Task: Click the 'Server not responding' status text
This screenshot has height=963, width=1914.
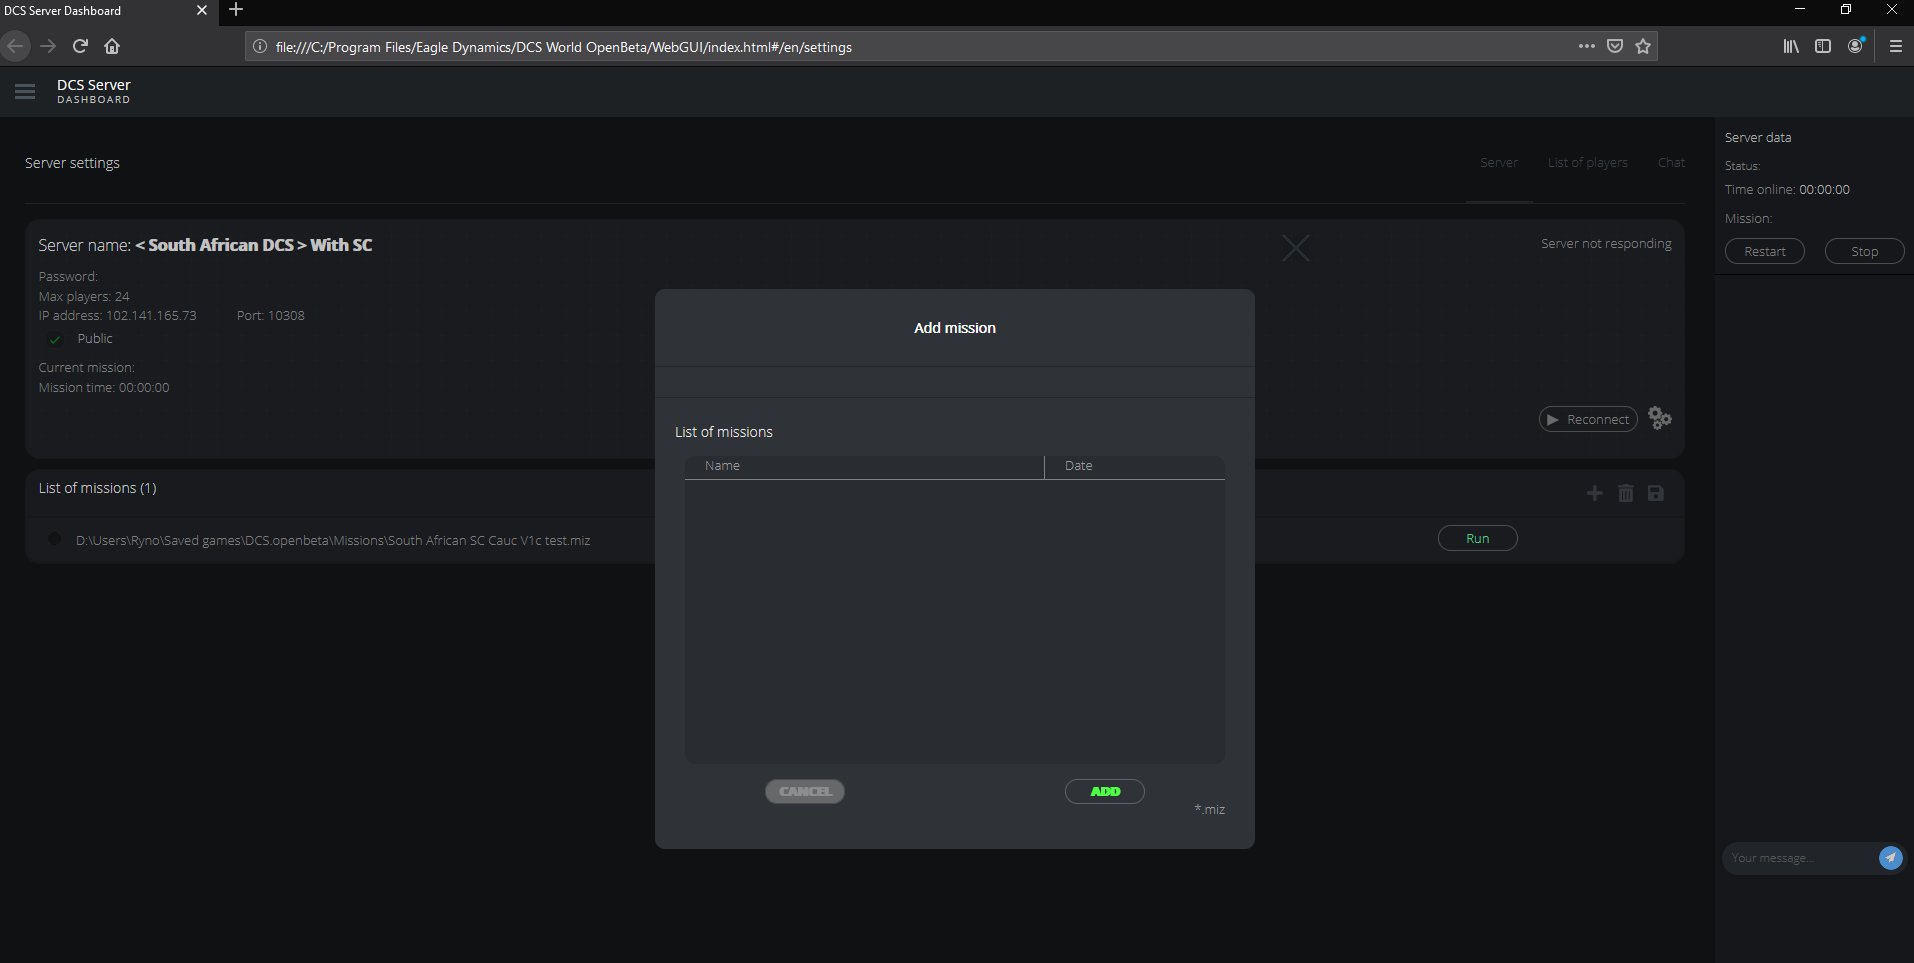Action: click(x=1606, y=243)
